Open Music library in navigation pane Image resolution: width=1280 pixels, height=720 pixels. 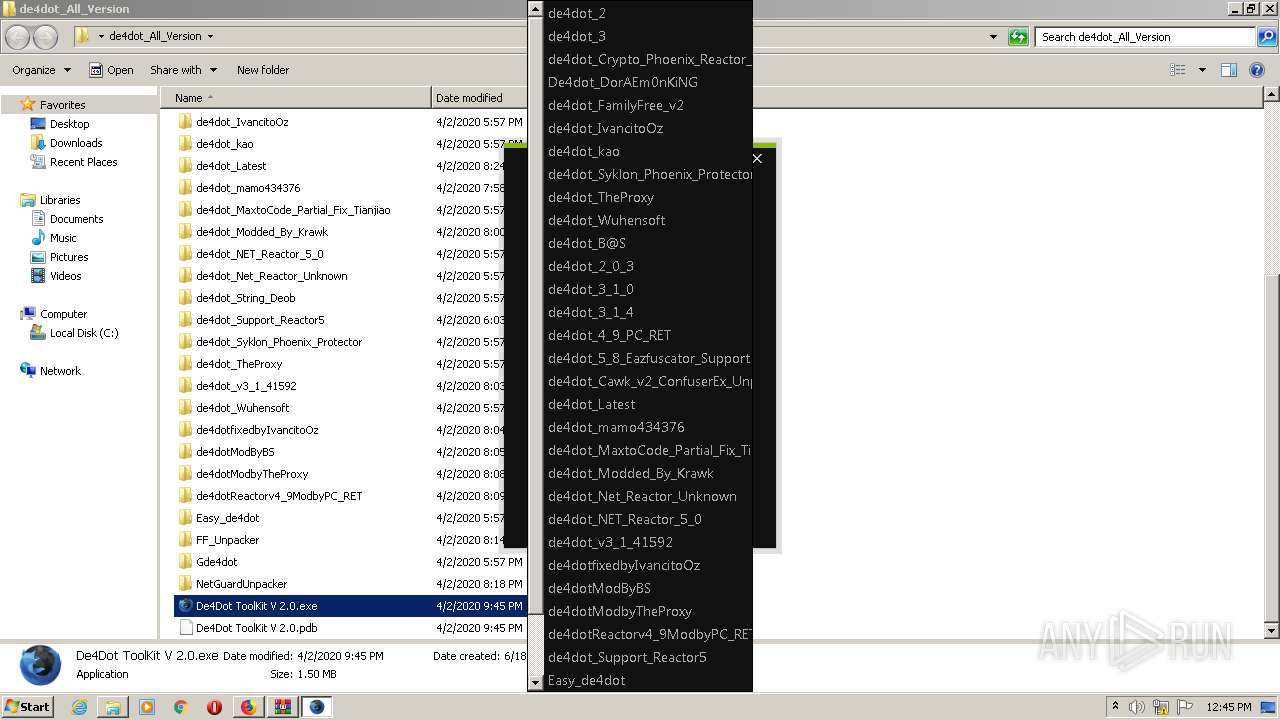pyautogui.click(x=63, y=238)
